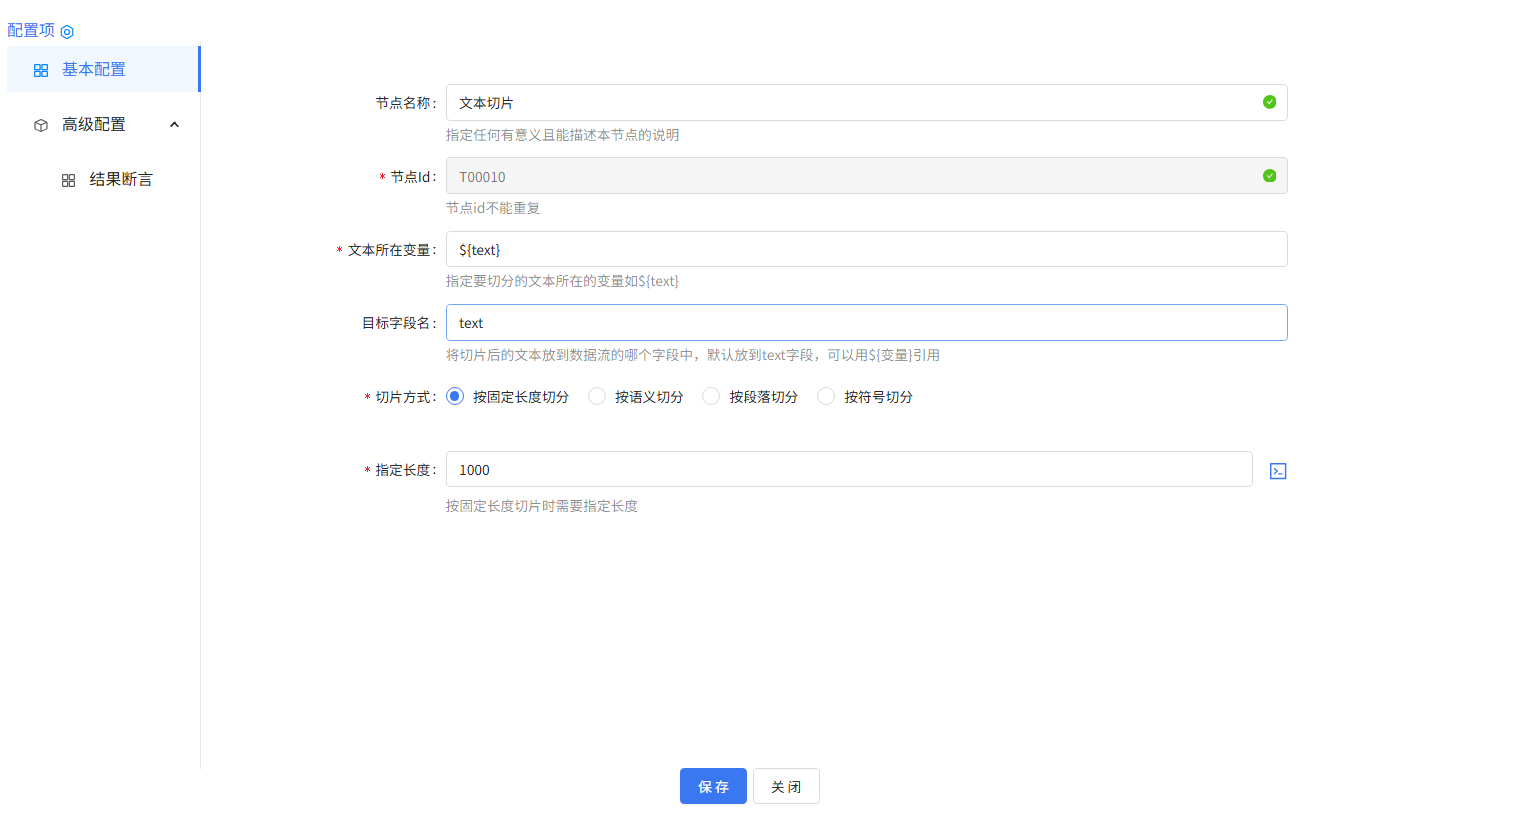
Task: Focus the 目标字段名 input field
Action: coord(866,322)
